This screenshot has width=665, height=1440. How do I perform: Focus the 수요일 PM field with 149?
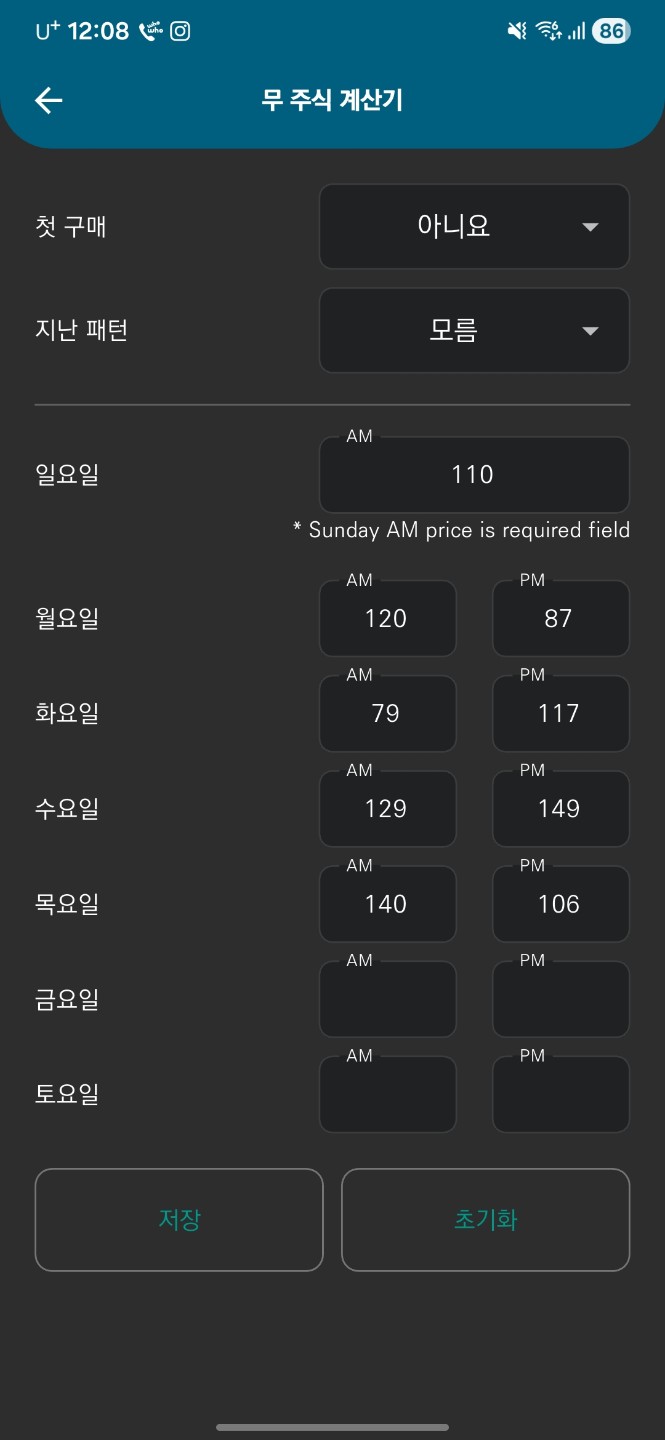[560, 809]
